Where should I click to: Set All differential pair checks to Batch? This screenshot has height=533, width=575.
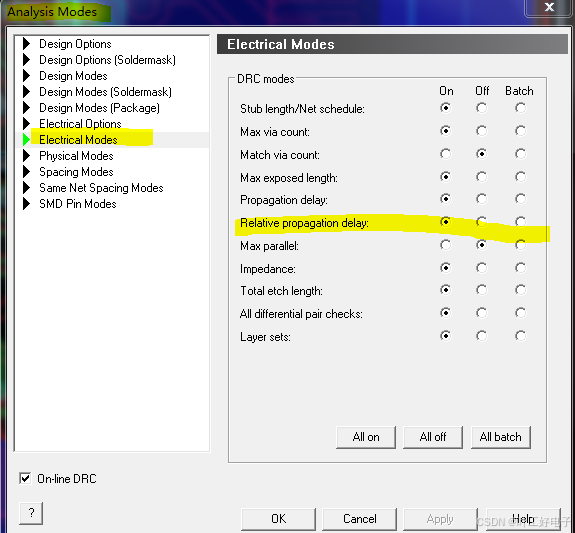pyautogui.click(x=520, y=313)
